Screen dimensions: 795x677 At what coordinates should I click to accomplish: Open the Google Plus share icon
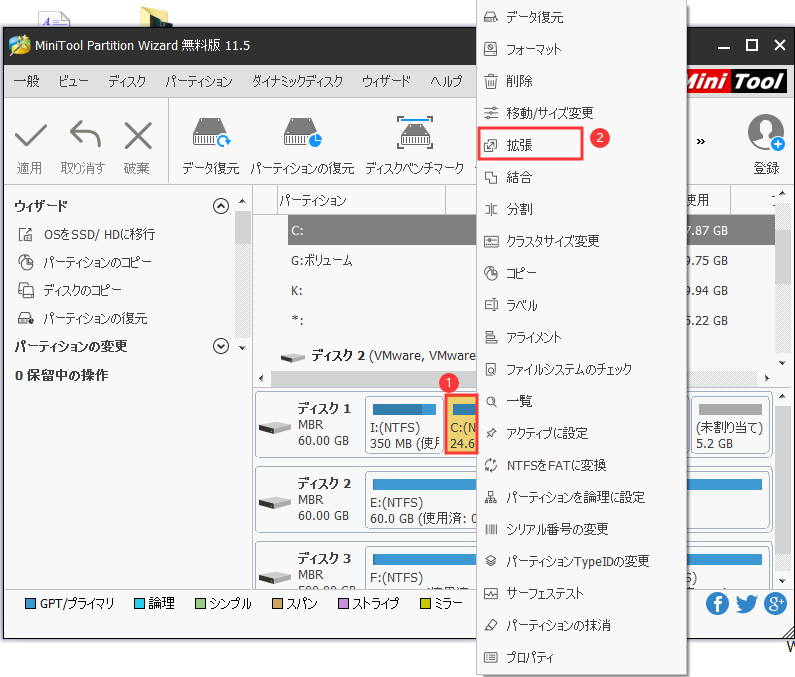click(x=775, y=604)
